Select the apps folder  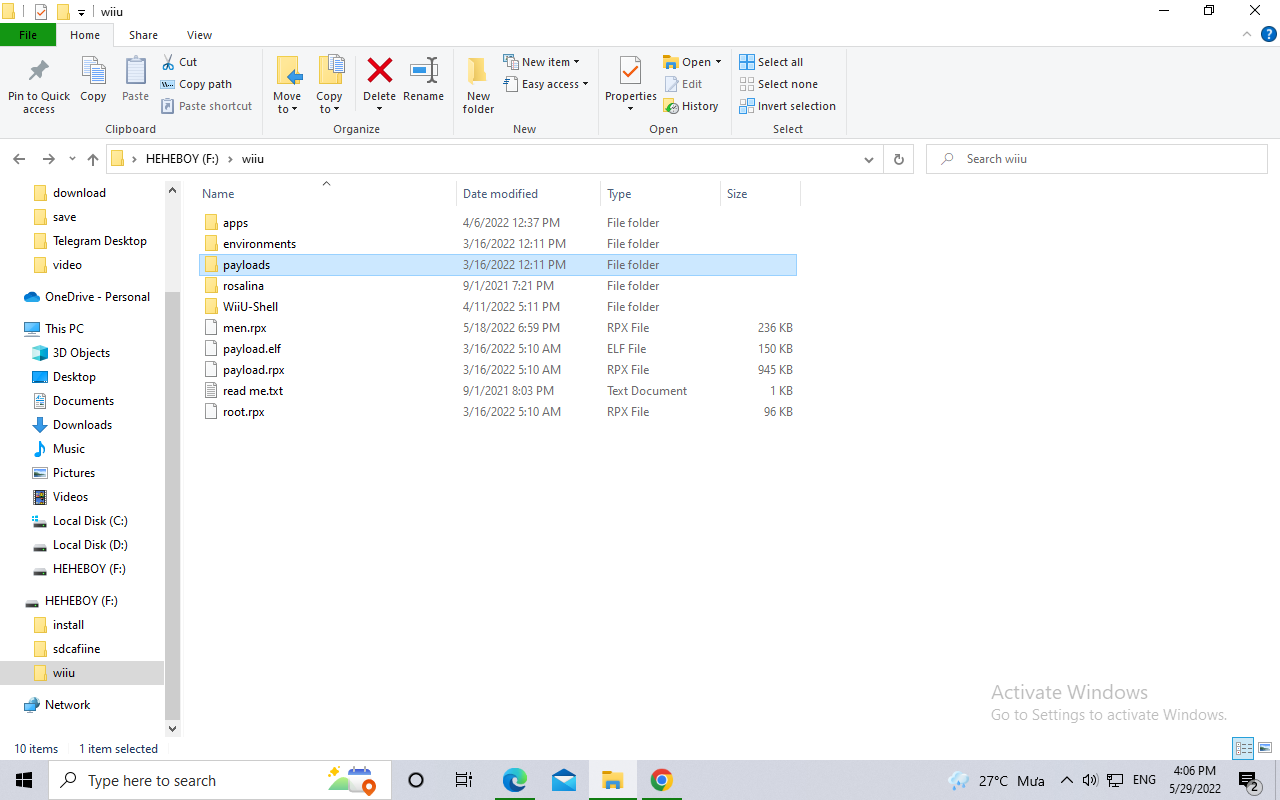tap(497, 223)
